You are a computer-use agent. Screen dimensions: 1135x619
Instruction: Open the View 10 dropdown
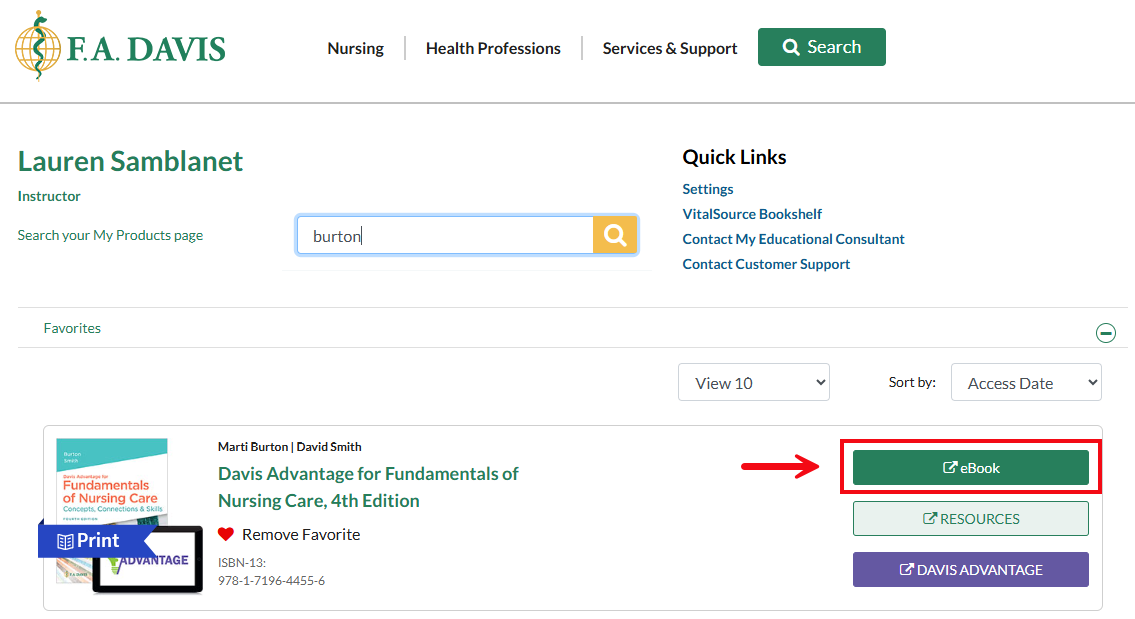pyautogui.click(x=754, y=382)
